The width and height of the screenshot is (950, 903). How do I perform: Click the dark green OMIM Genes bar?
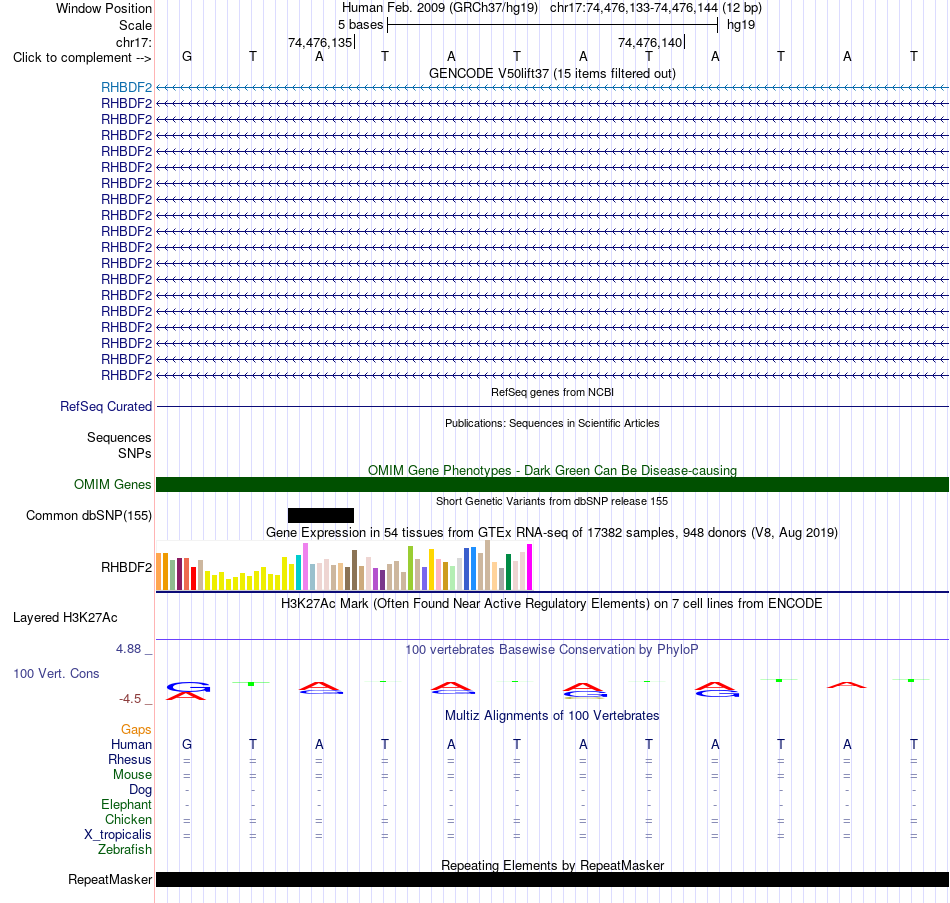point(552,484)
